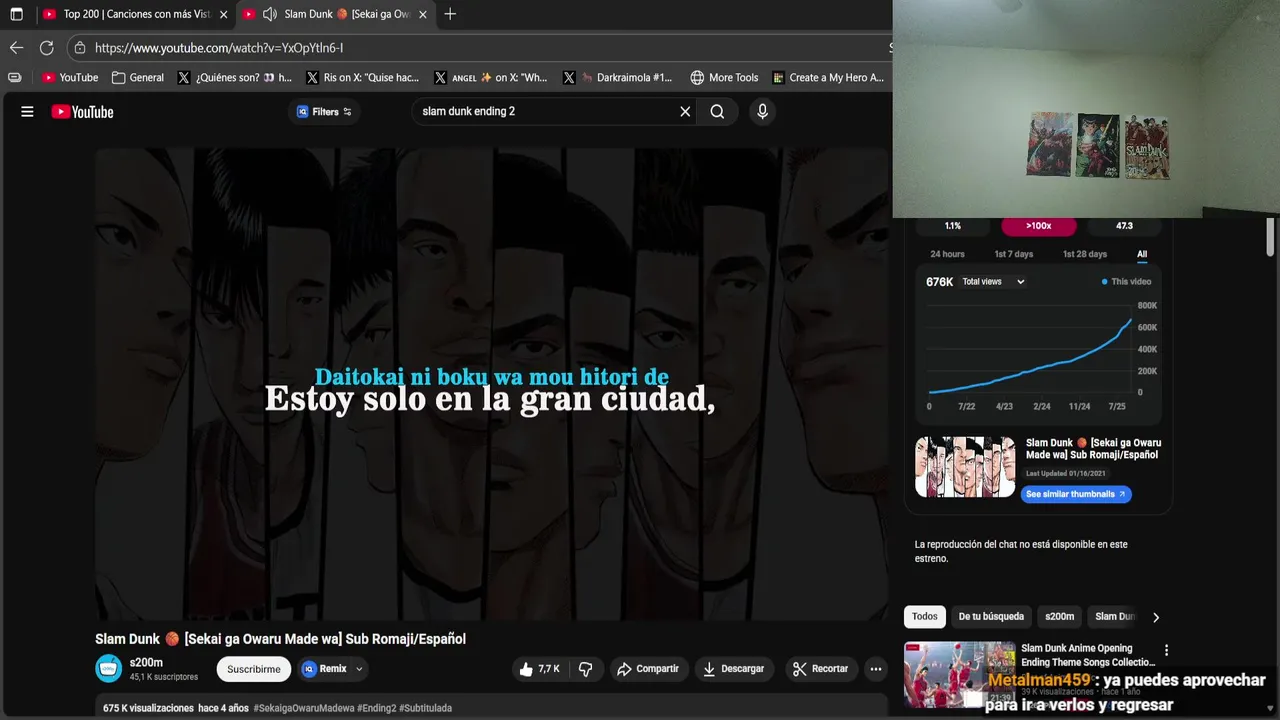1280x720 pixels.
Task: Open the YouTube hamburger guide menu
Action: [x=27, y=112]
